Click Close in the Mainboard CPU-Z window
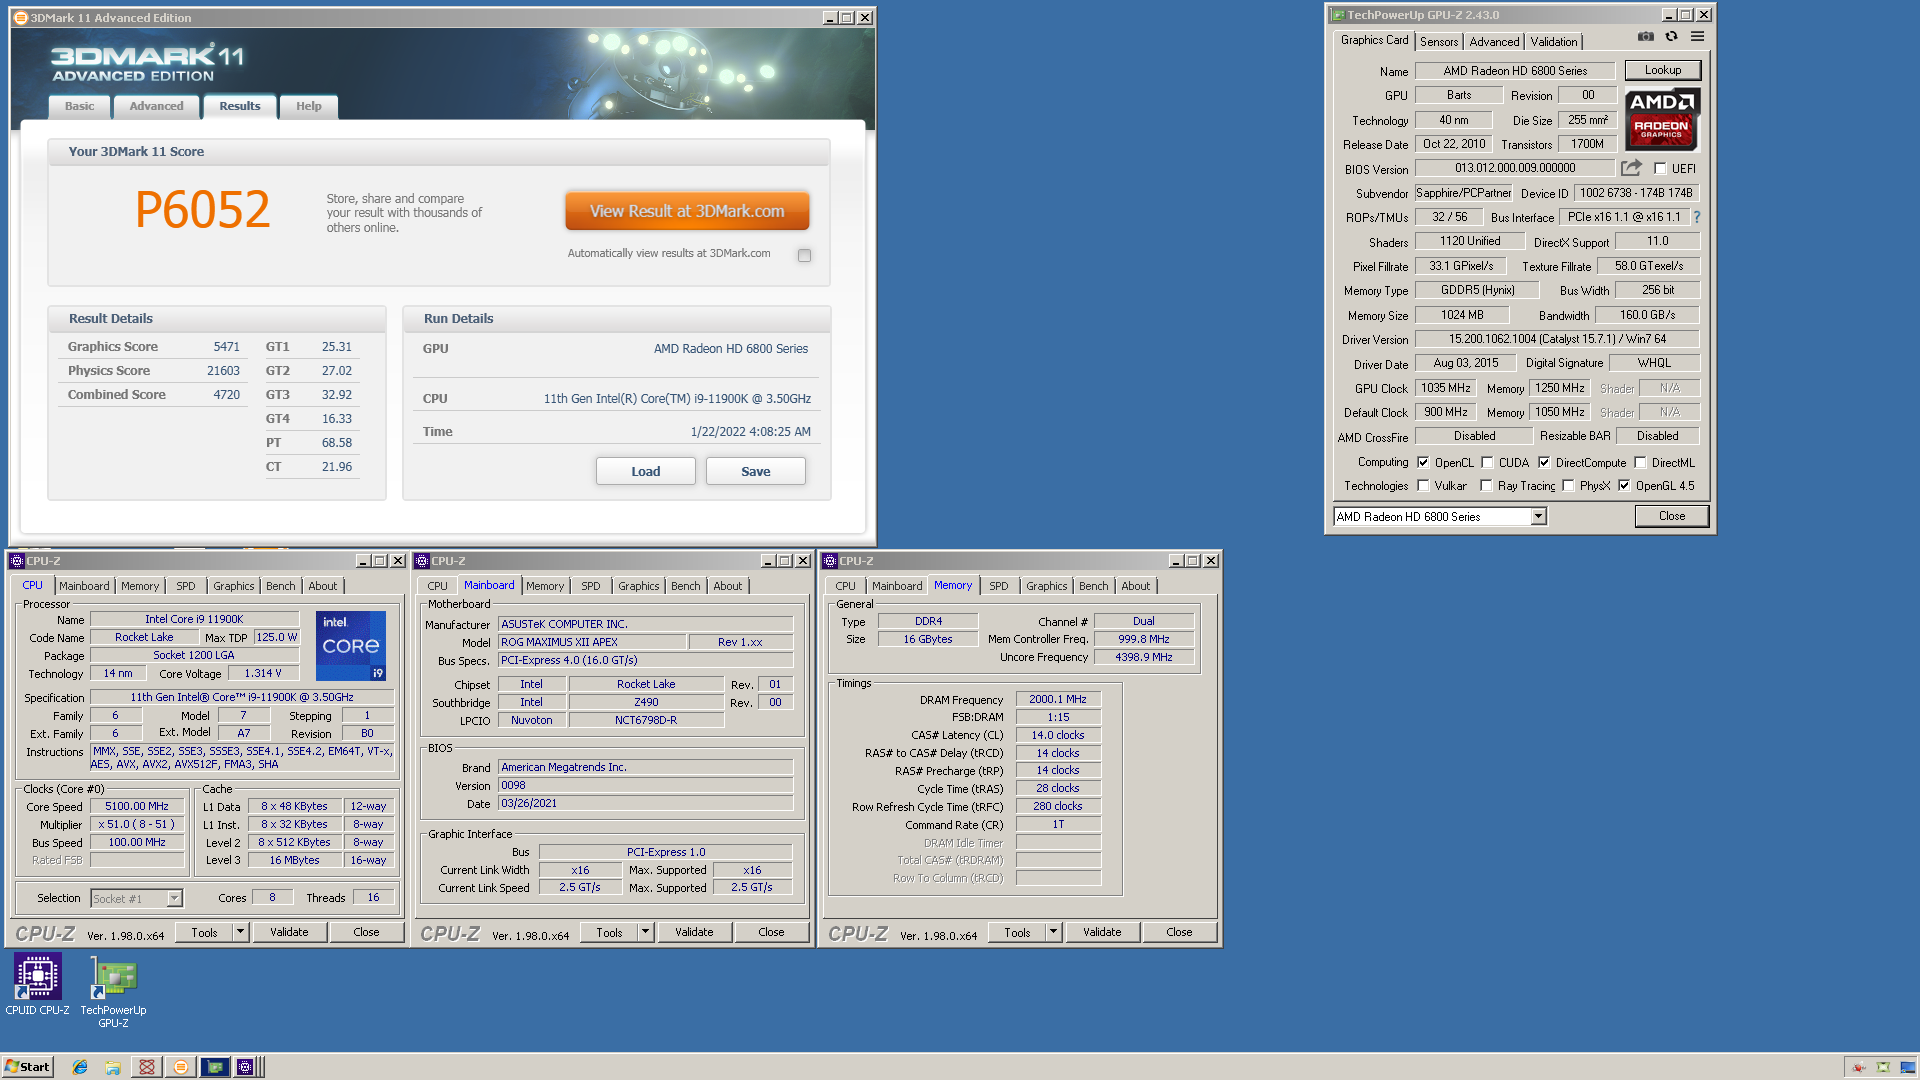The image size is (1920, 1080). pos(771,932)
